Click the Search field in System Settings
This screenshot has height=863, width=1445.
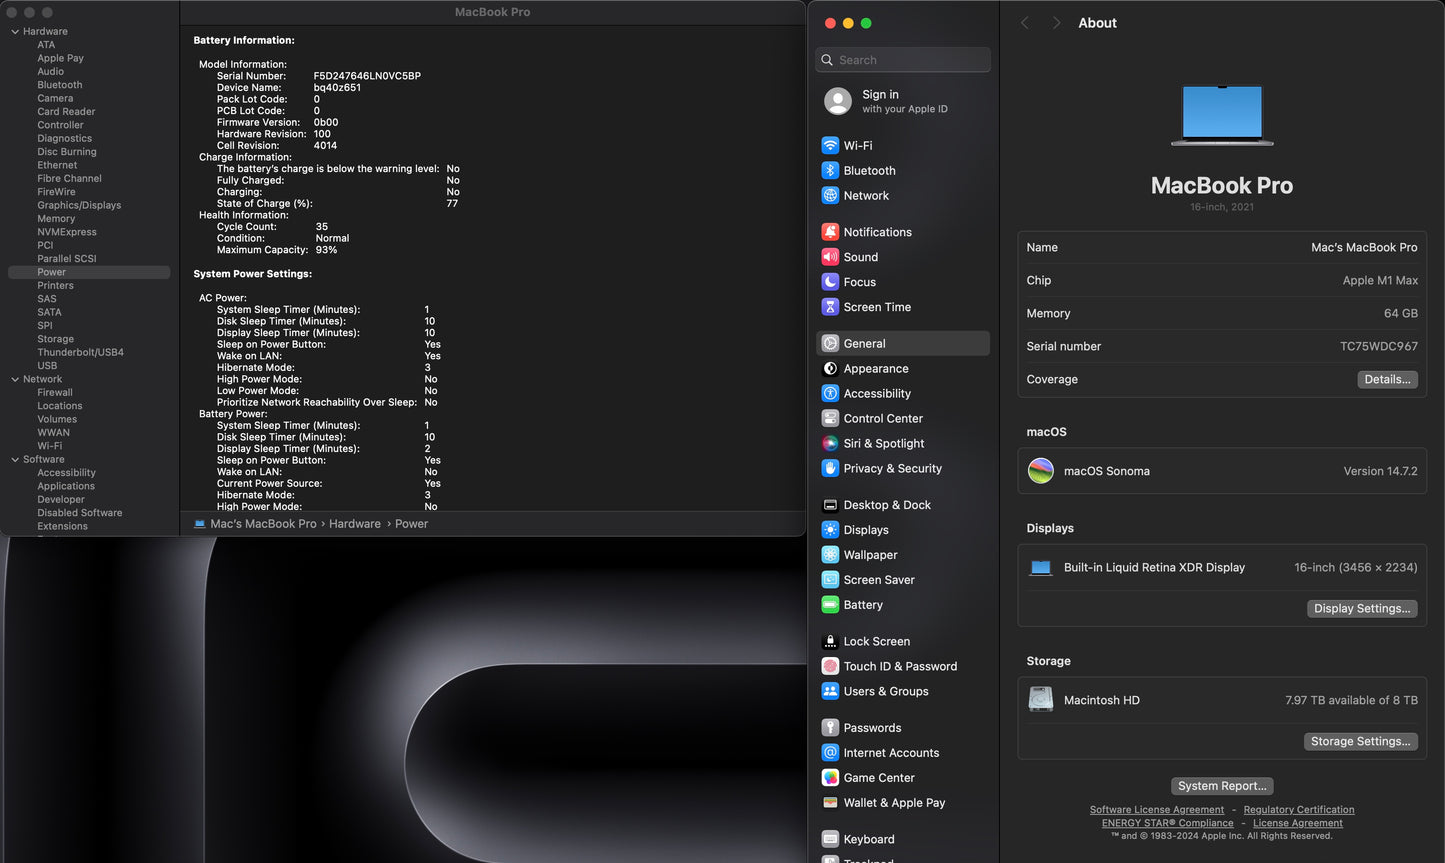tap(903, 60)
